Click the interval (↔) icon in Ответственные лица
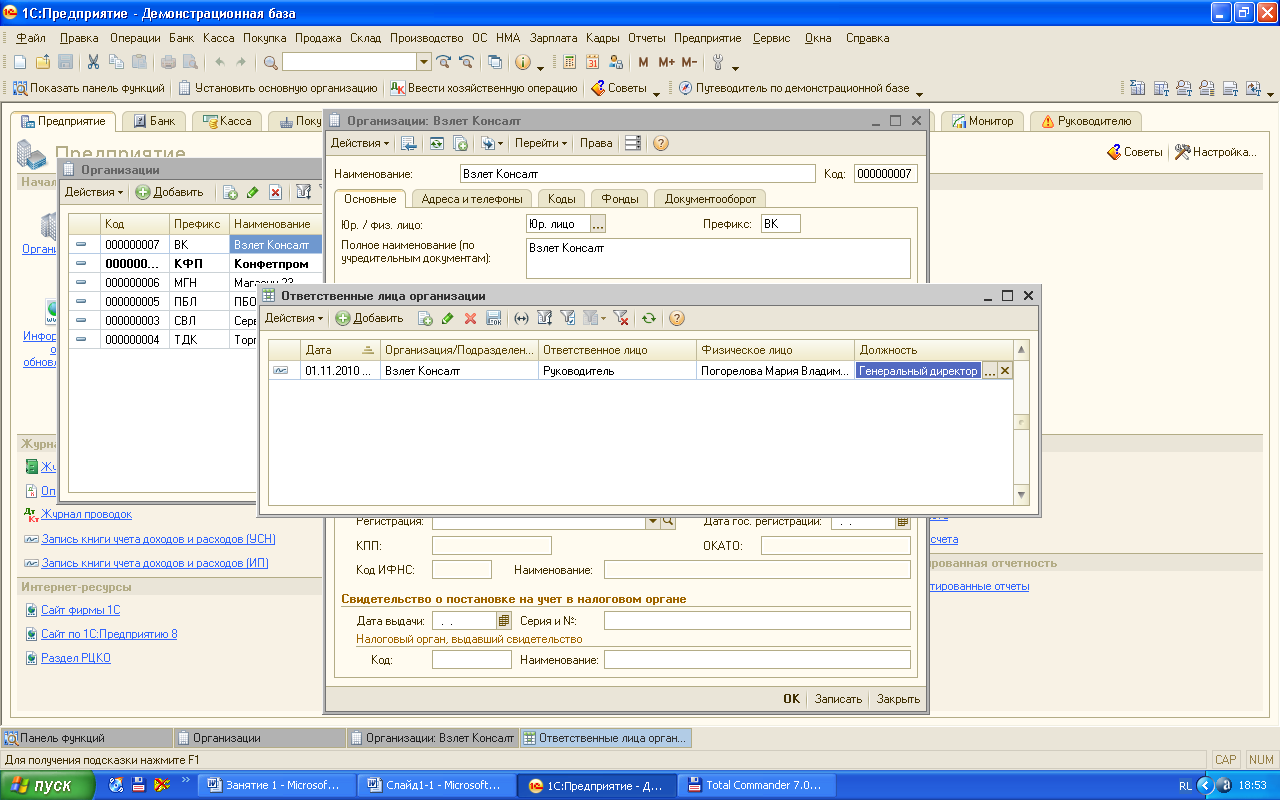The image size is (1280, 800). (521, 318)
